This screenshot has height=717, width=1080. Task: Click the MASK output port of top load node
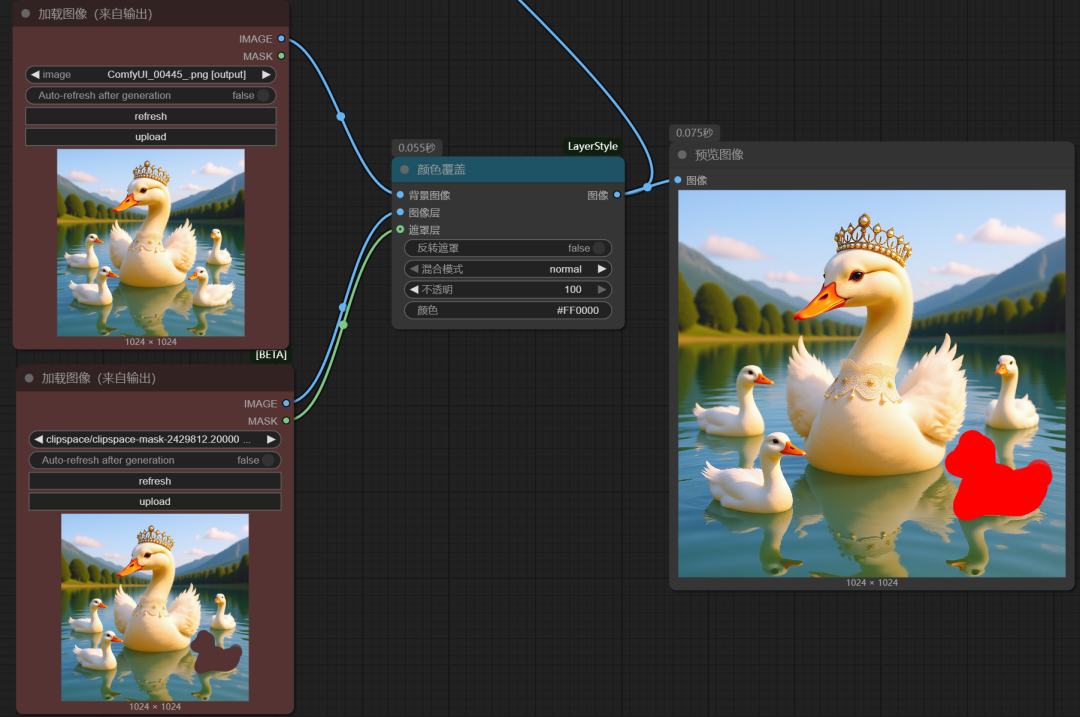(x=281, y=56)
